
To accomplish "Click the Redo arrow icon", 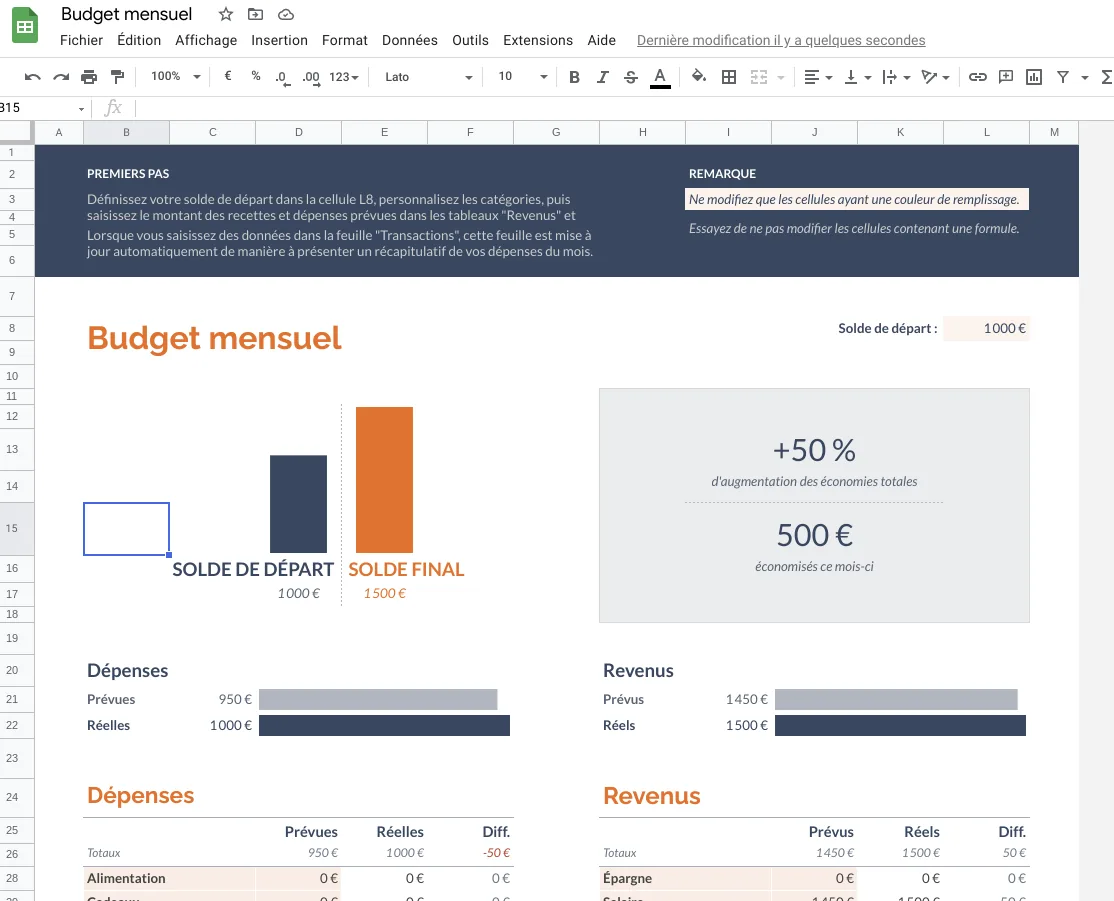I will click(x=61, y=77).
